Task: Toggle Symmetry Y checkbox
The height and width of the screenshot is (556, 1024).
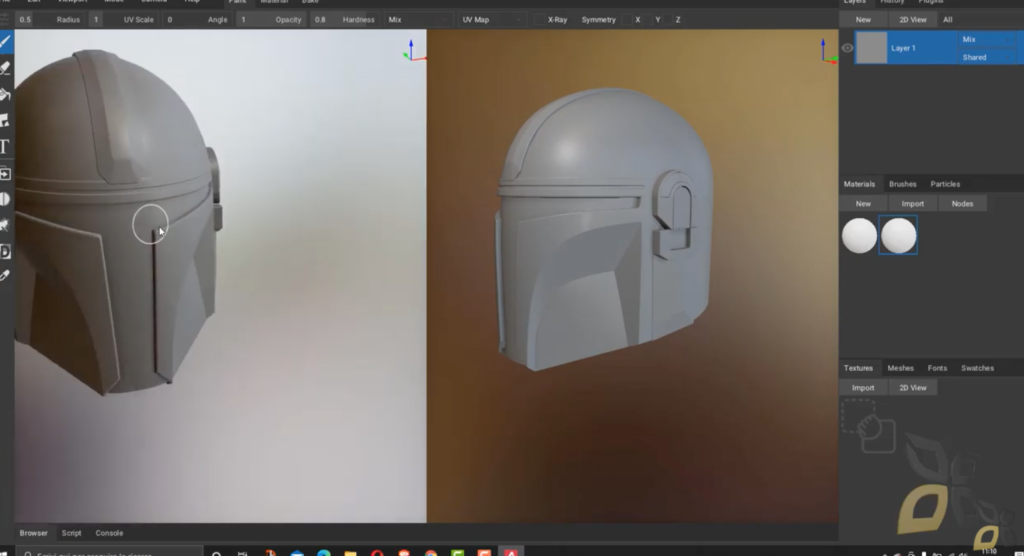Action: point(647,20)
